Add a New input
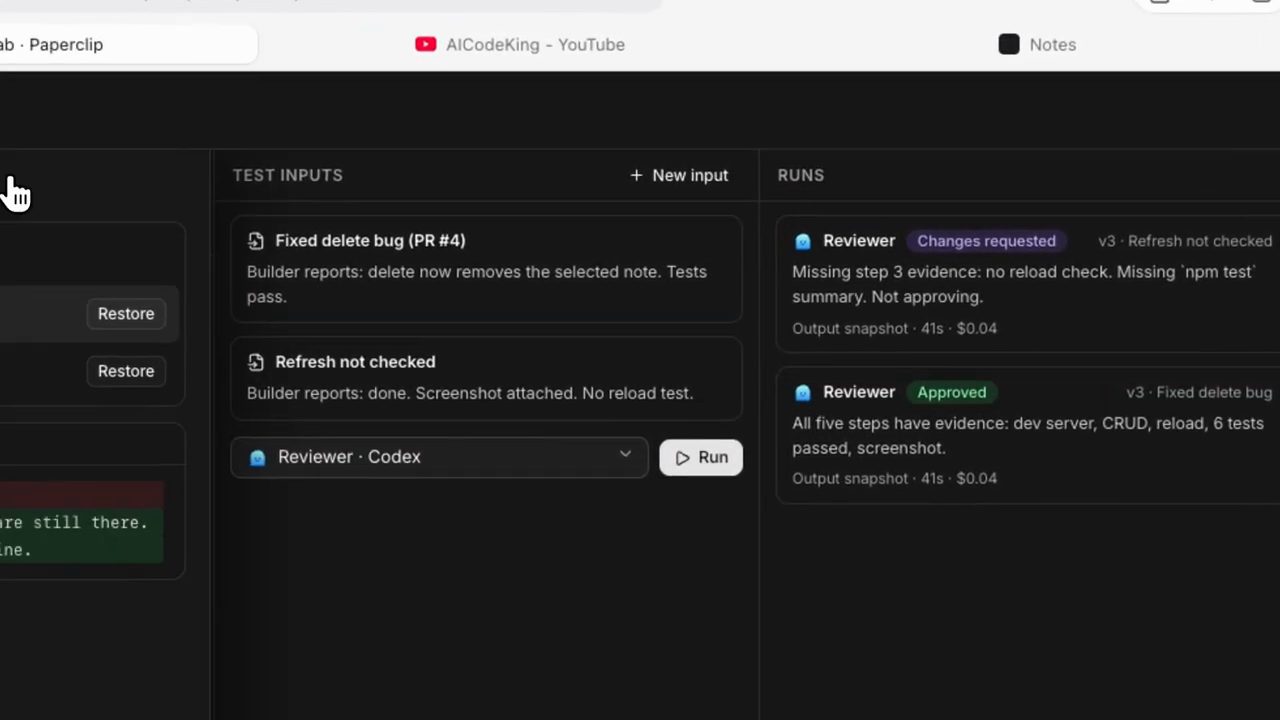Image resolution: width=1280 pixels, height=720 pixels. [x=679, y=175]
